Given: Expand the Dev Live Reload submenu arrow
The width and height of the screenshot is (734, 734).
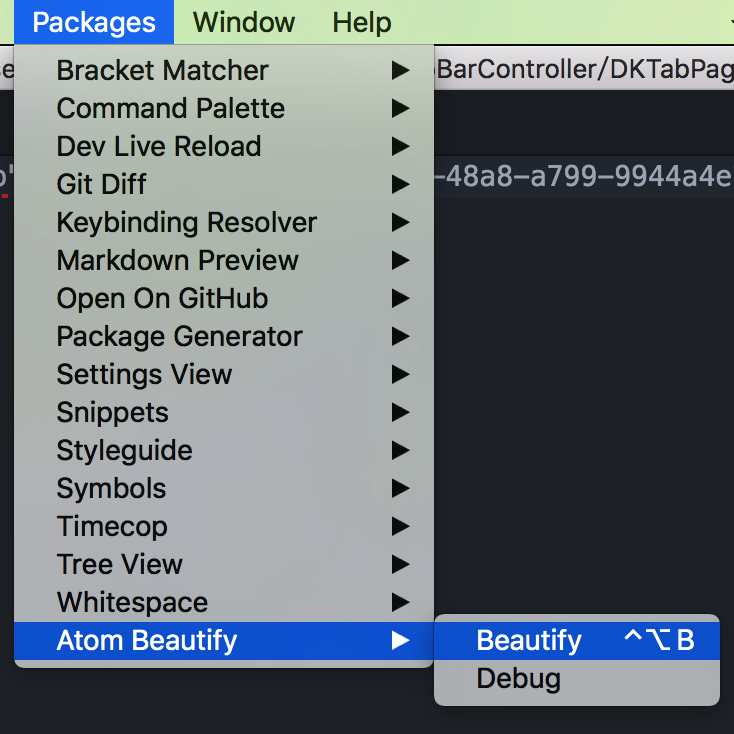Looking at the screenshot, I should [x=401, y=146].
